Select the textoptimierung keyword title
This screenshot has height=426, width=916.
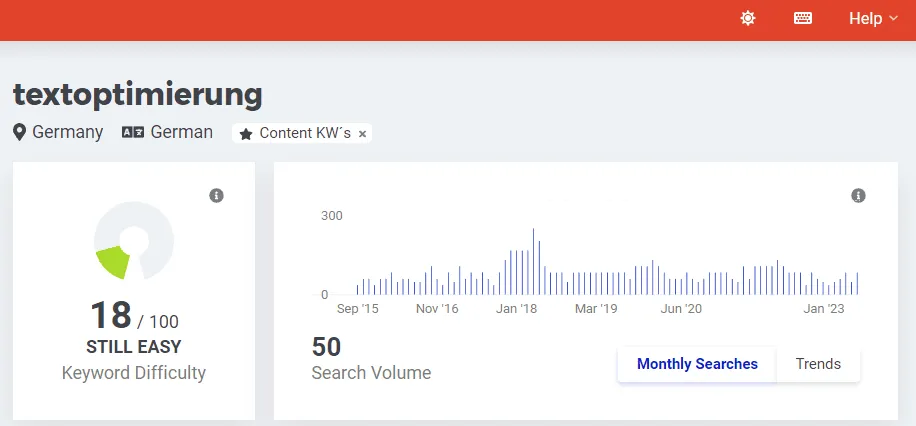click(138, 95)
